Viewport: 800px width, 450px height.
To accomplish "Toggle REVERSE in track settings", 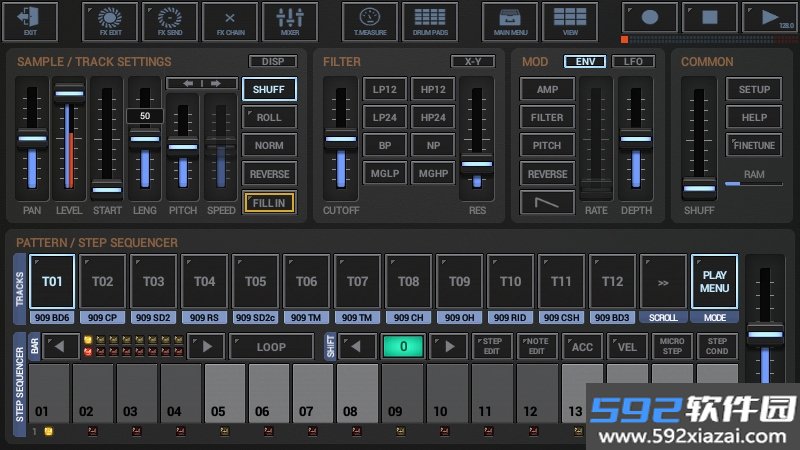I will point(269,174).
